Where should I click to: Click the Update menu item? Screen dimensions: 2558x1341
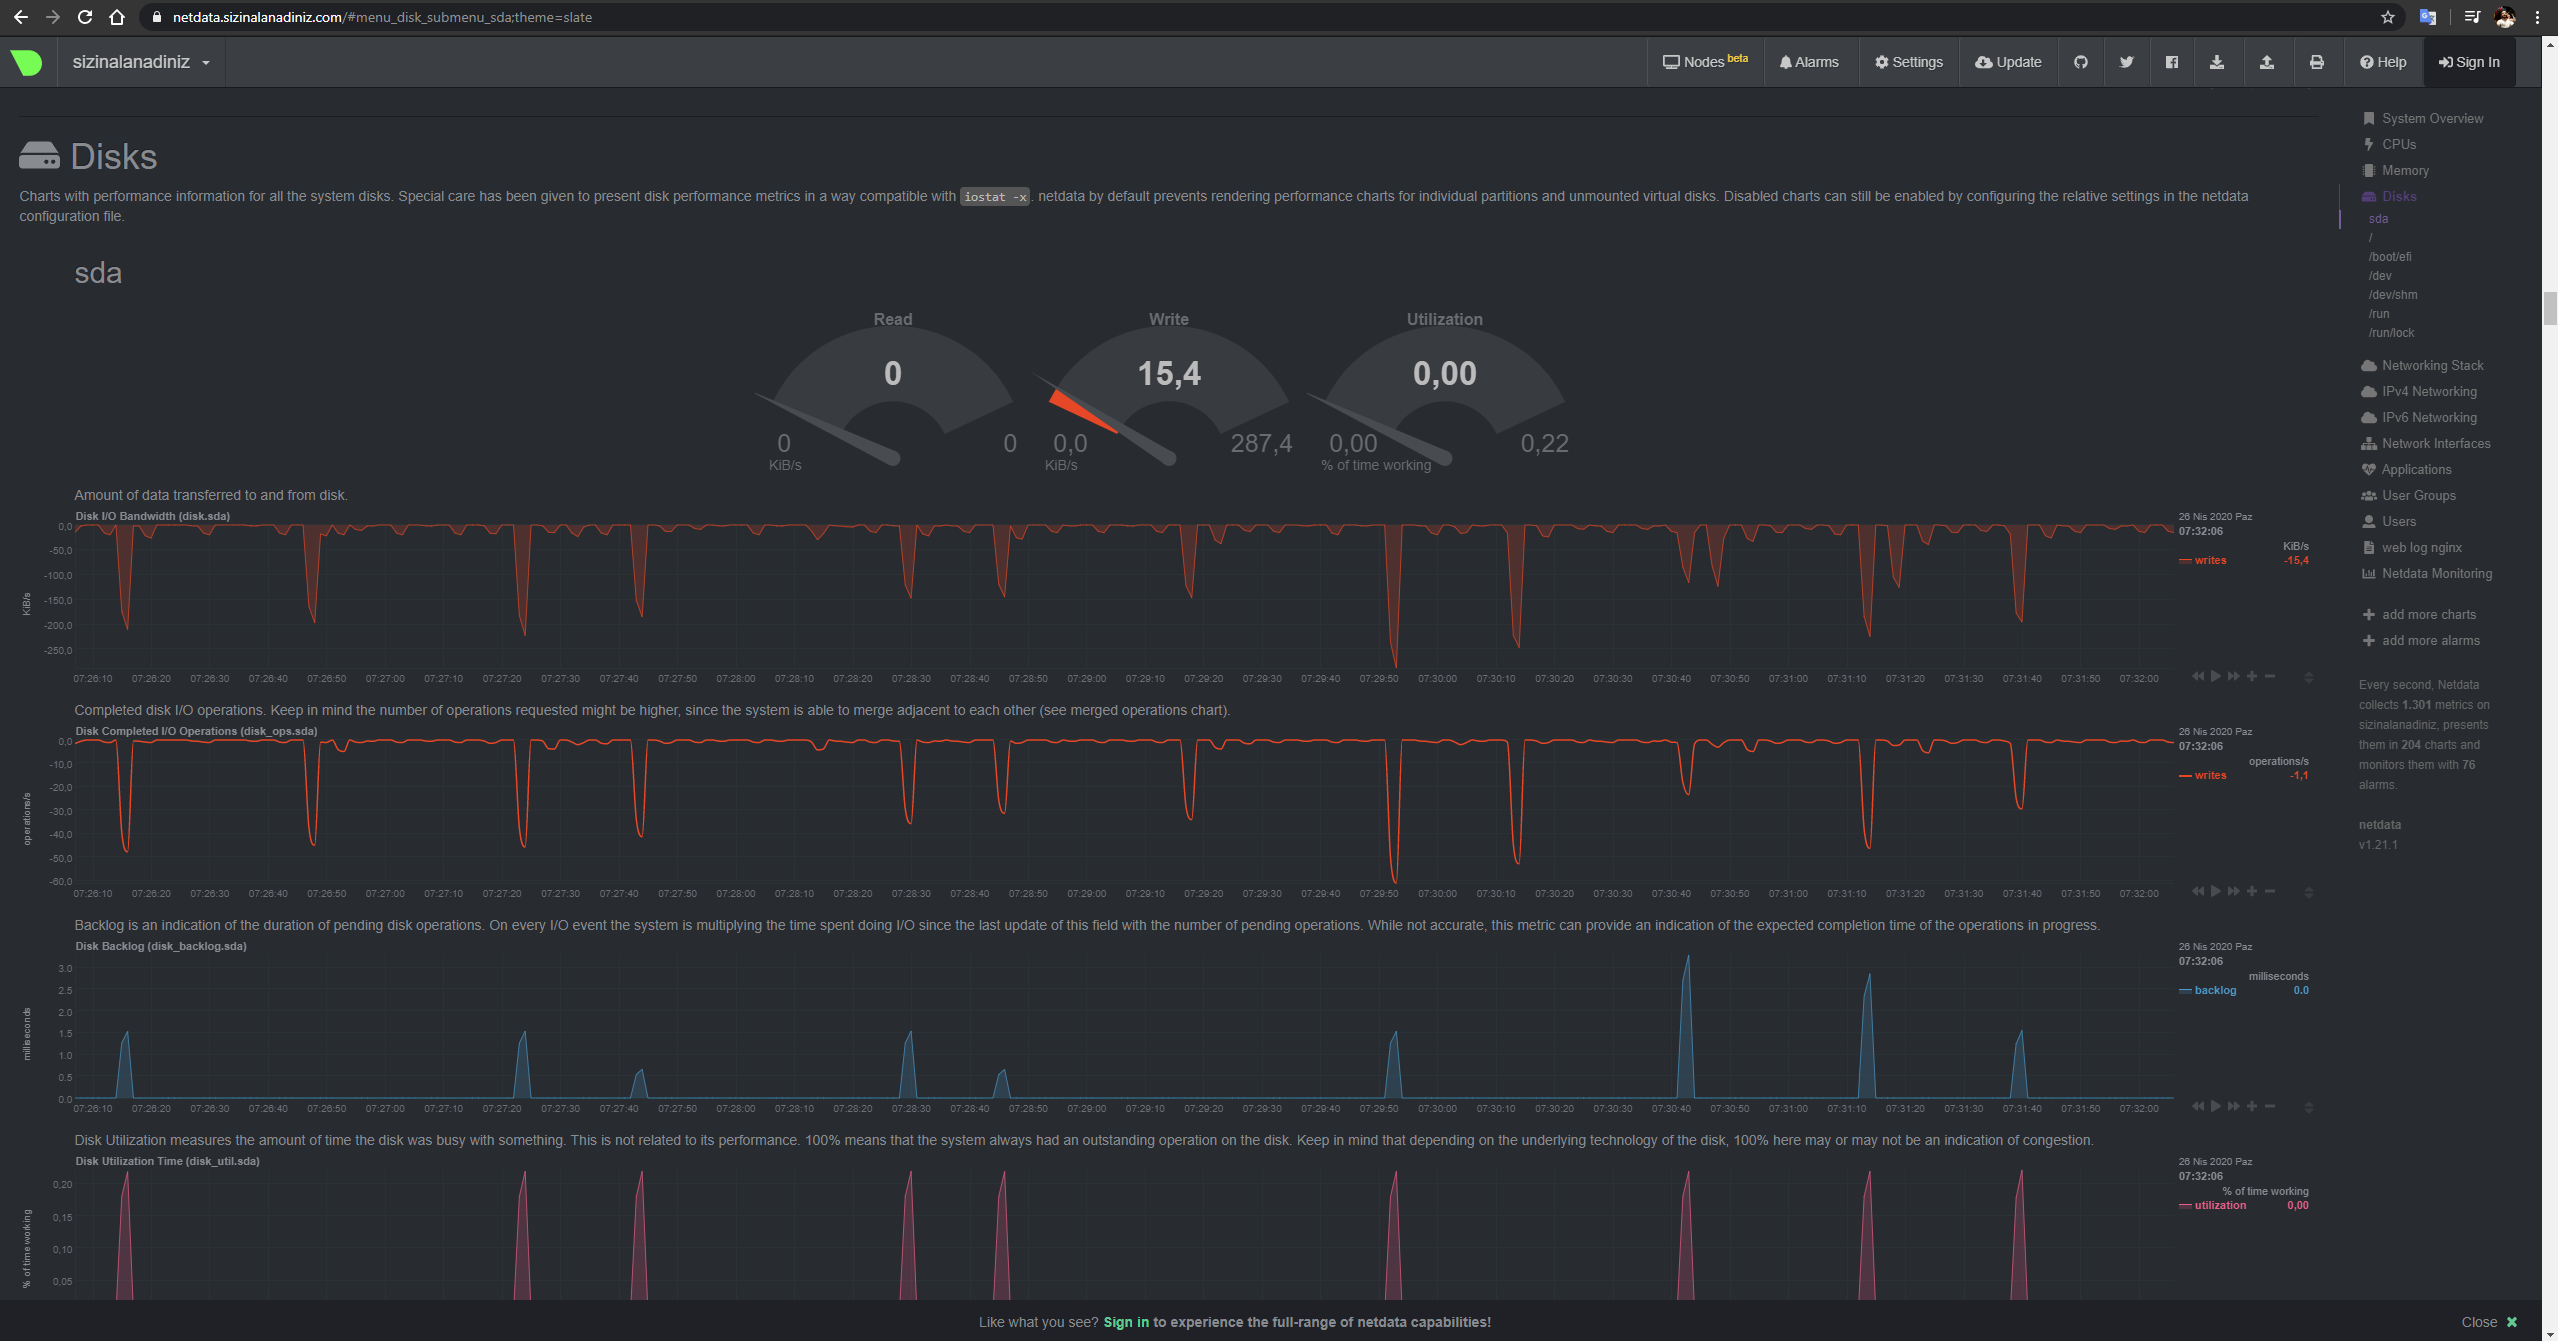click(x=2008, y=62)
